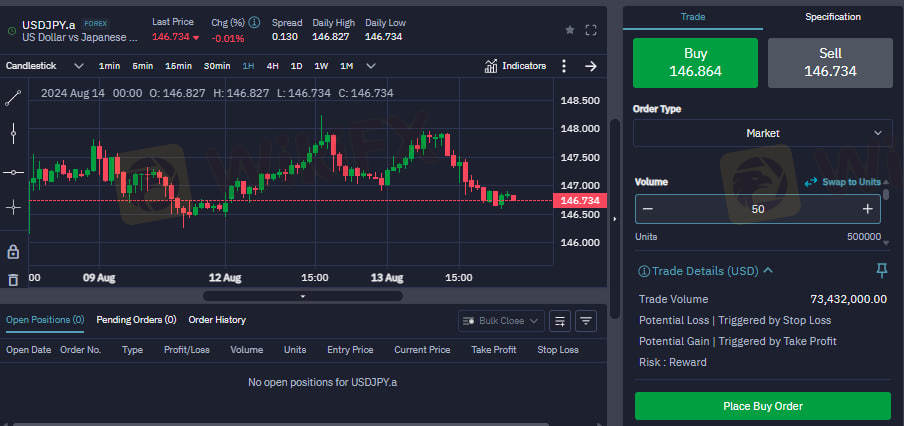
Task: Toggle the lock drawings icon
Action: point(13,251)
